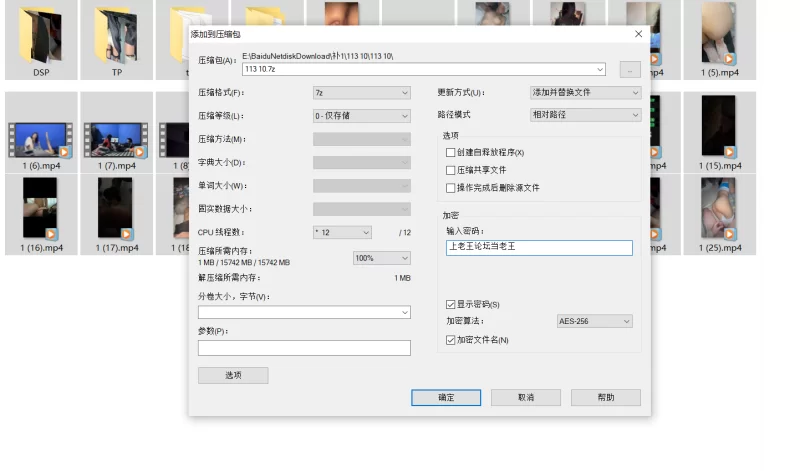The image size is (800, 471).
Task: Uncheck the 显示密码(S) checkbox
Action: [451, 305]
